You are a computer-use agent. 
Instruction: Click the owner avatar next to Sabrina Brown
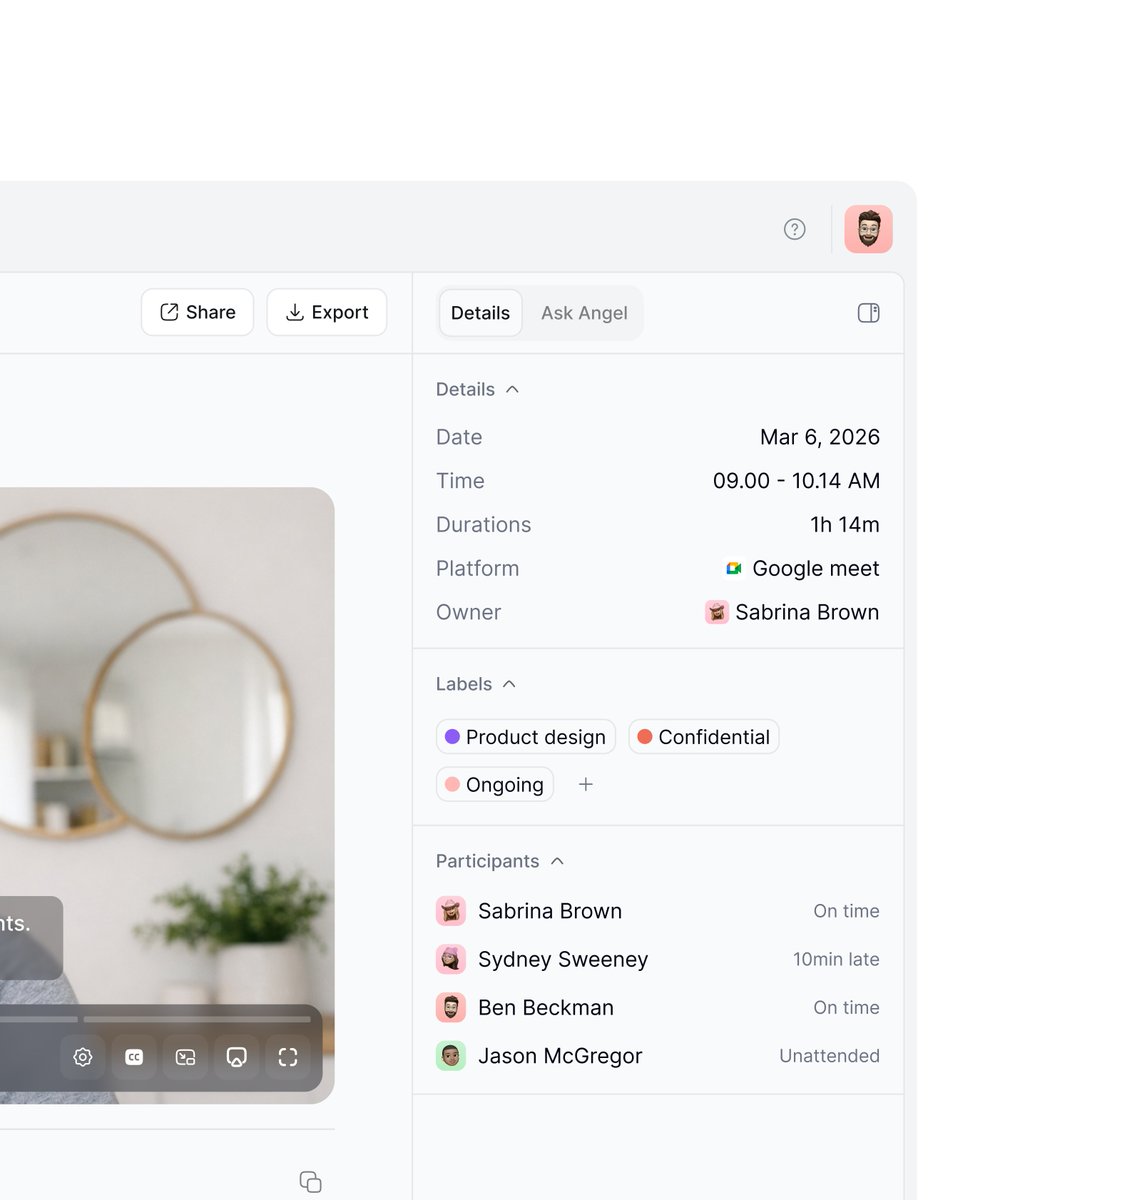717,612
